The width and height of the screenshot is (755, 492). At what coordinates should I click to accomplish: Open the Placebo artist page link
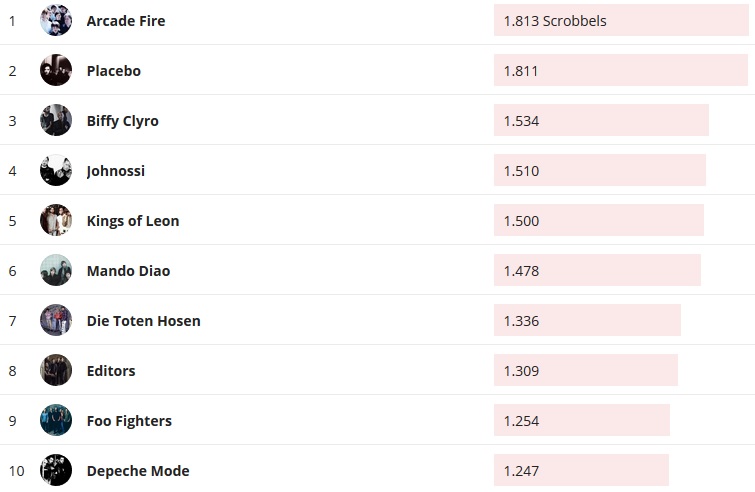(114, 71)
